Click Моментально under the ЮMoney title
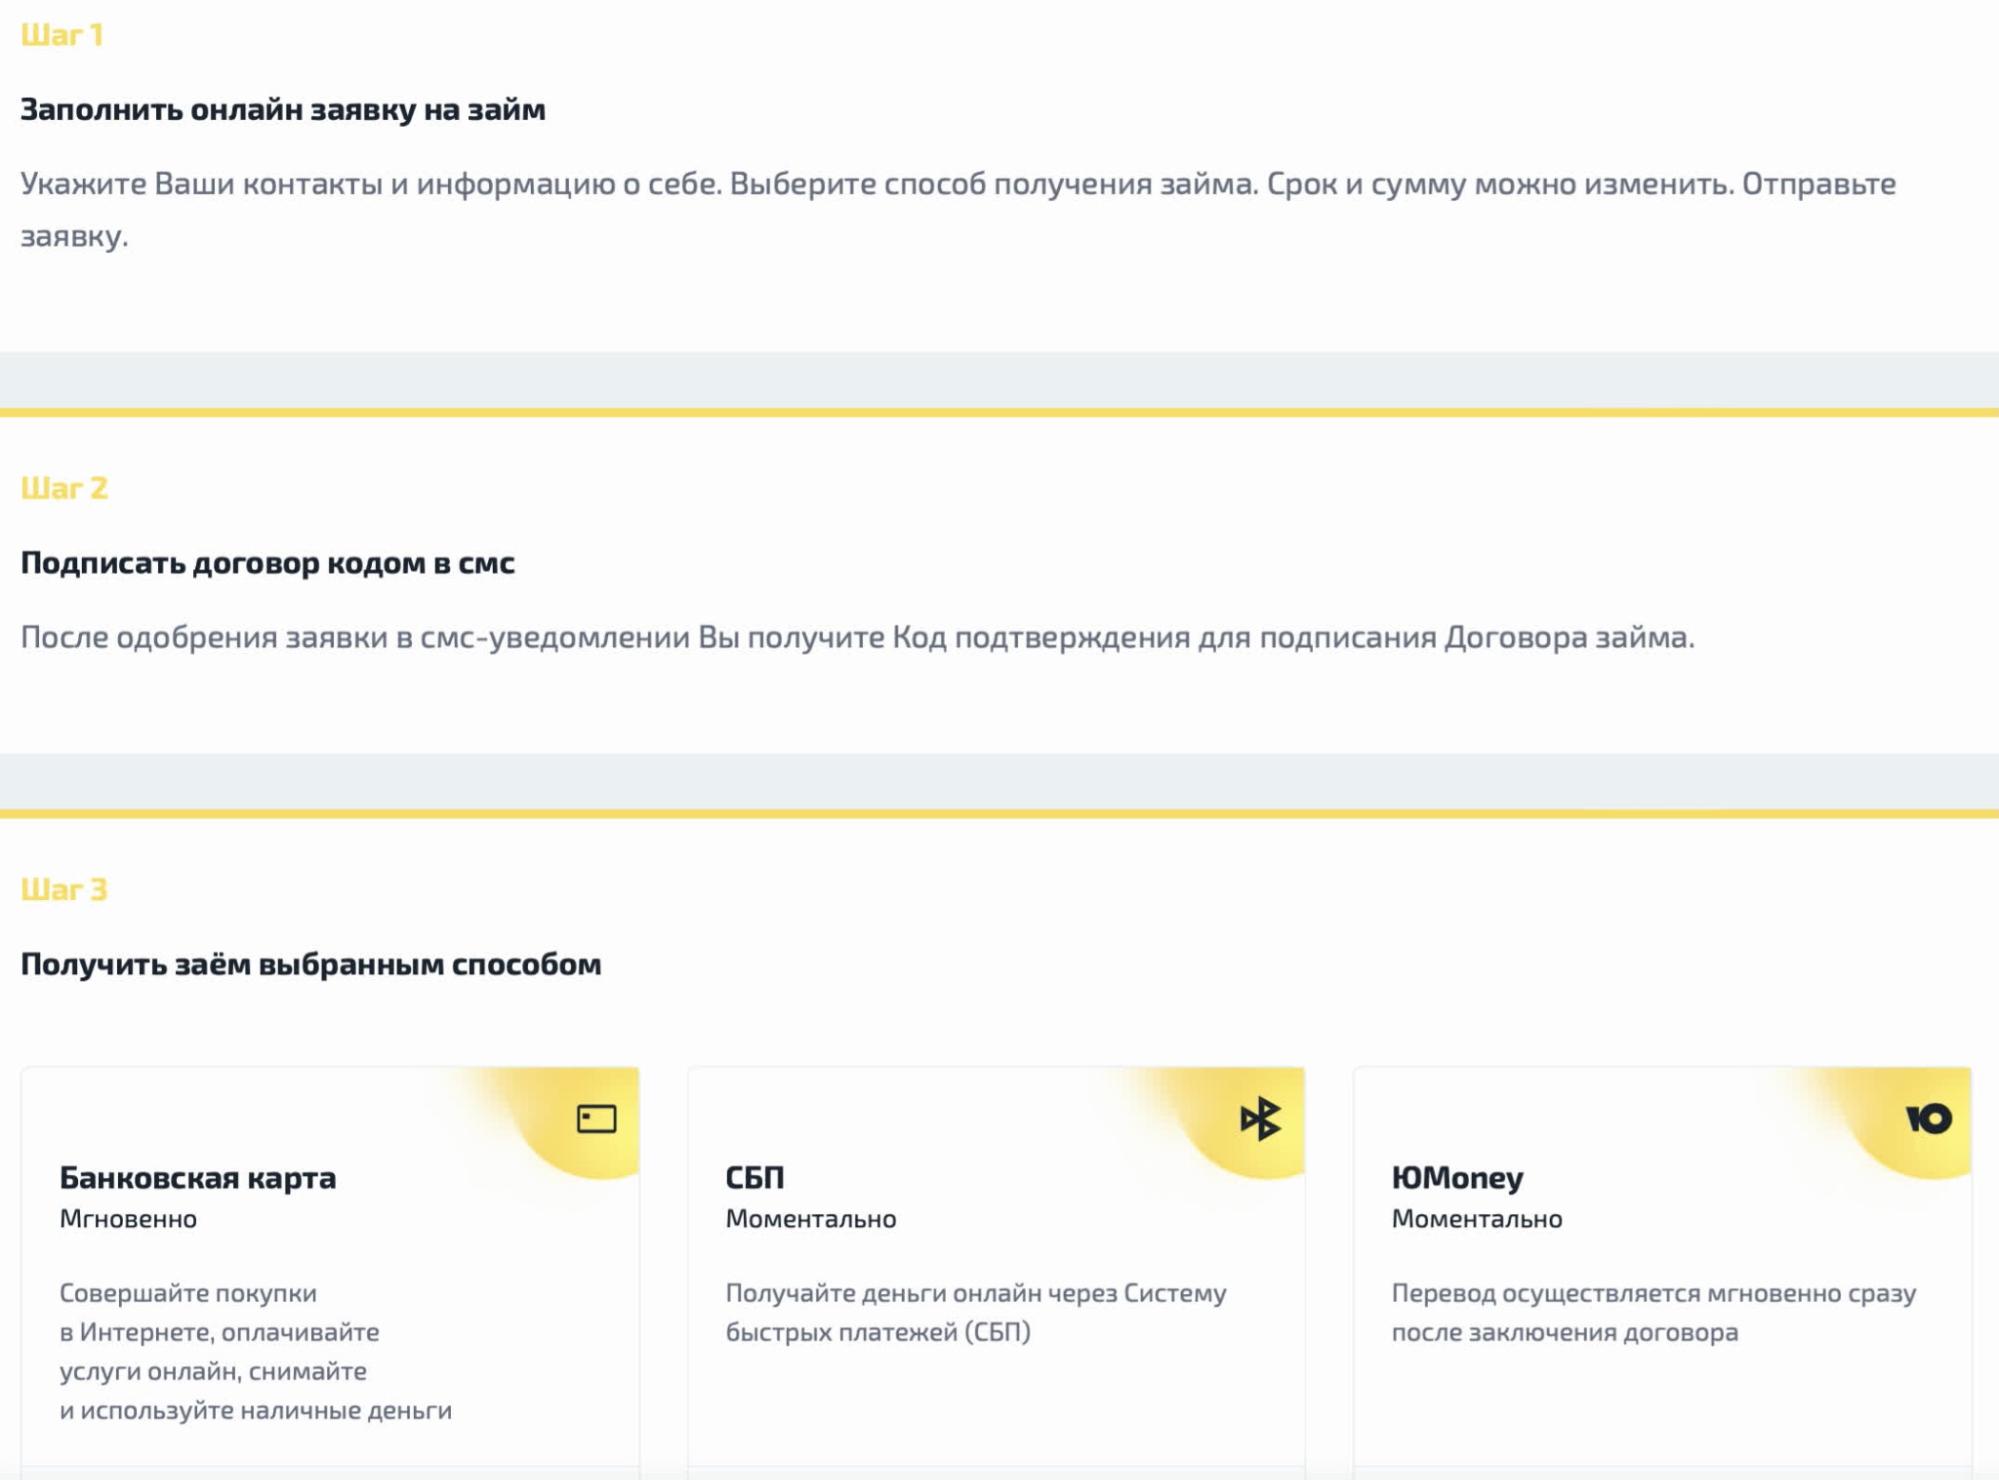This screenshot has height=1480, width=1999. click(x=1477, y=1219)
